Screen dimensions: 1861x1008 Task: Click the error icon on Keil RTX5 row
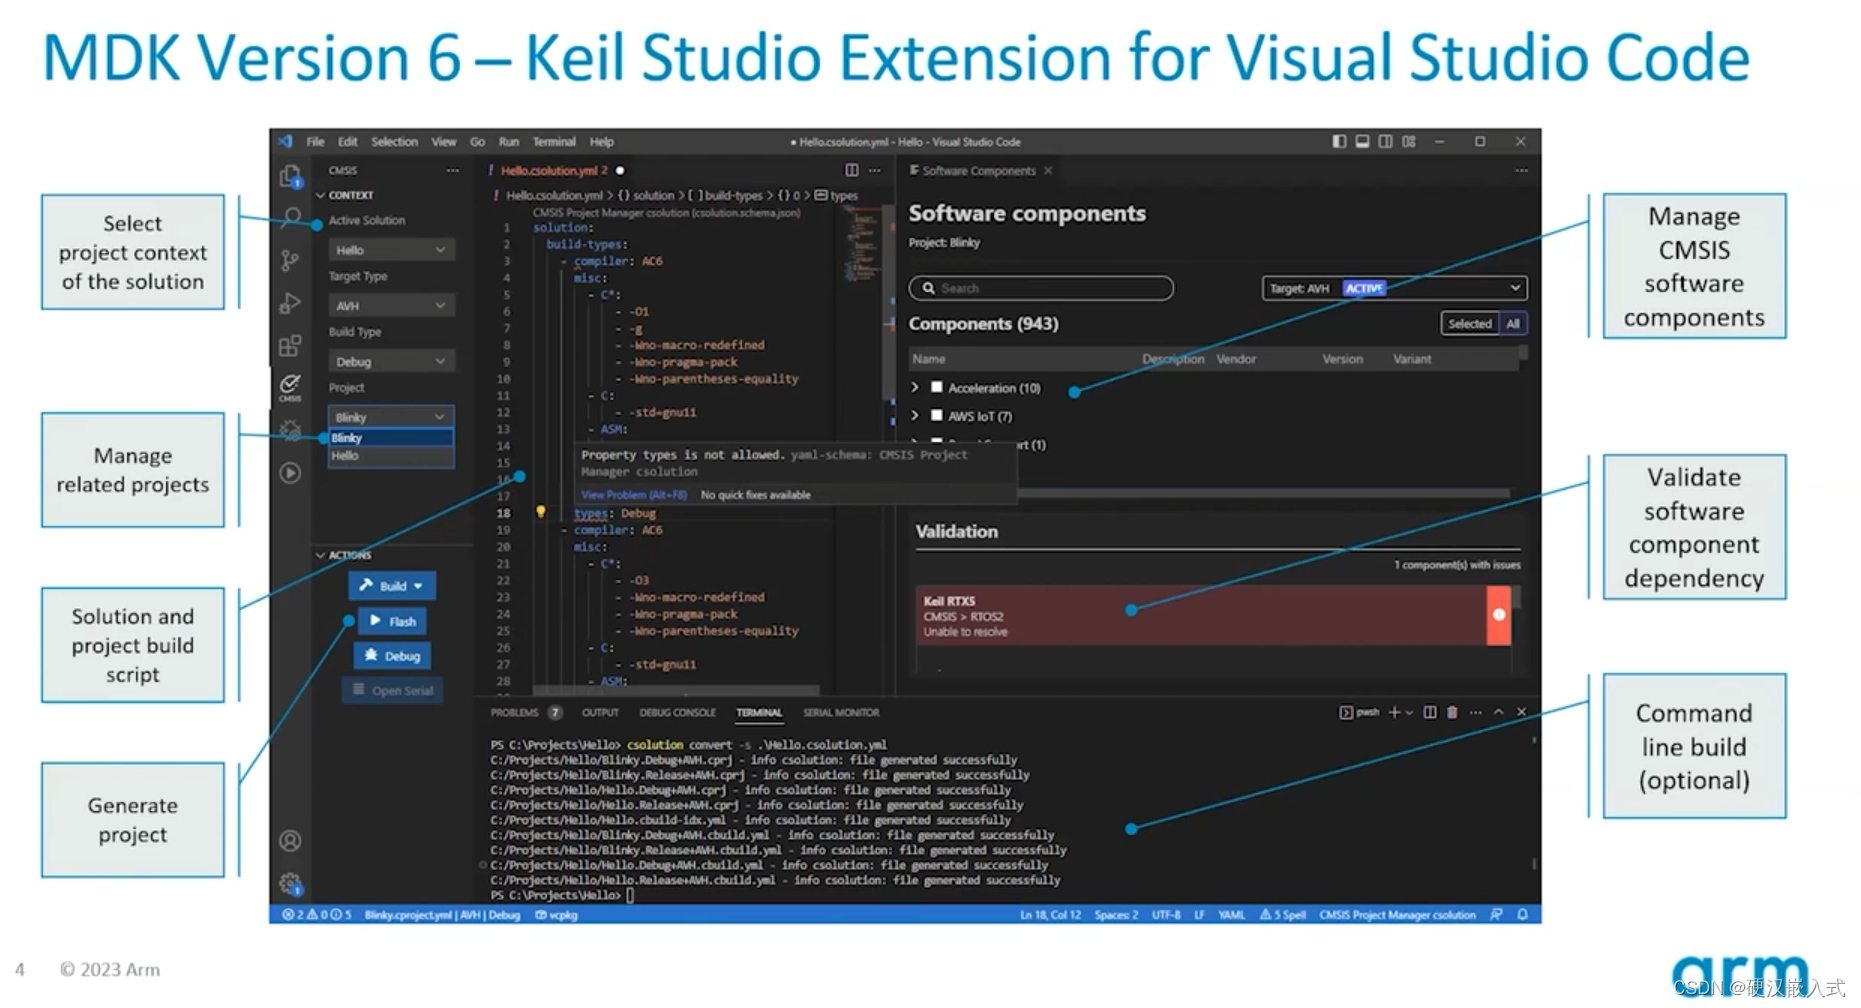click(x=1499, y=615)
